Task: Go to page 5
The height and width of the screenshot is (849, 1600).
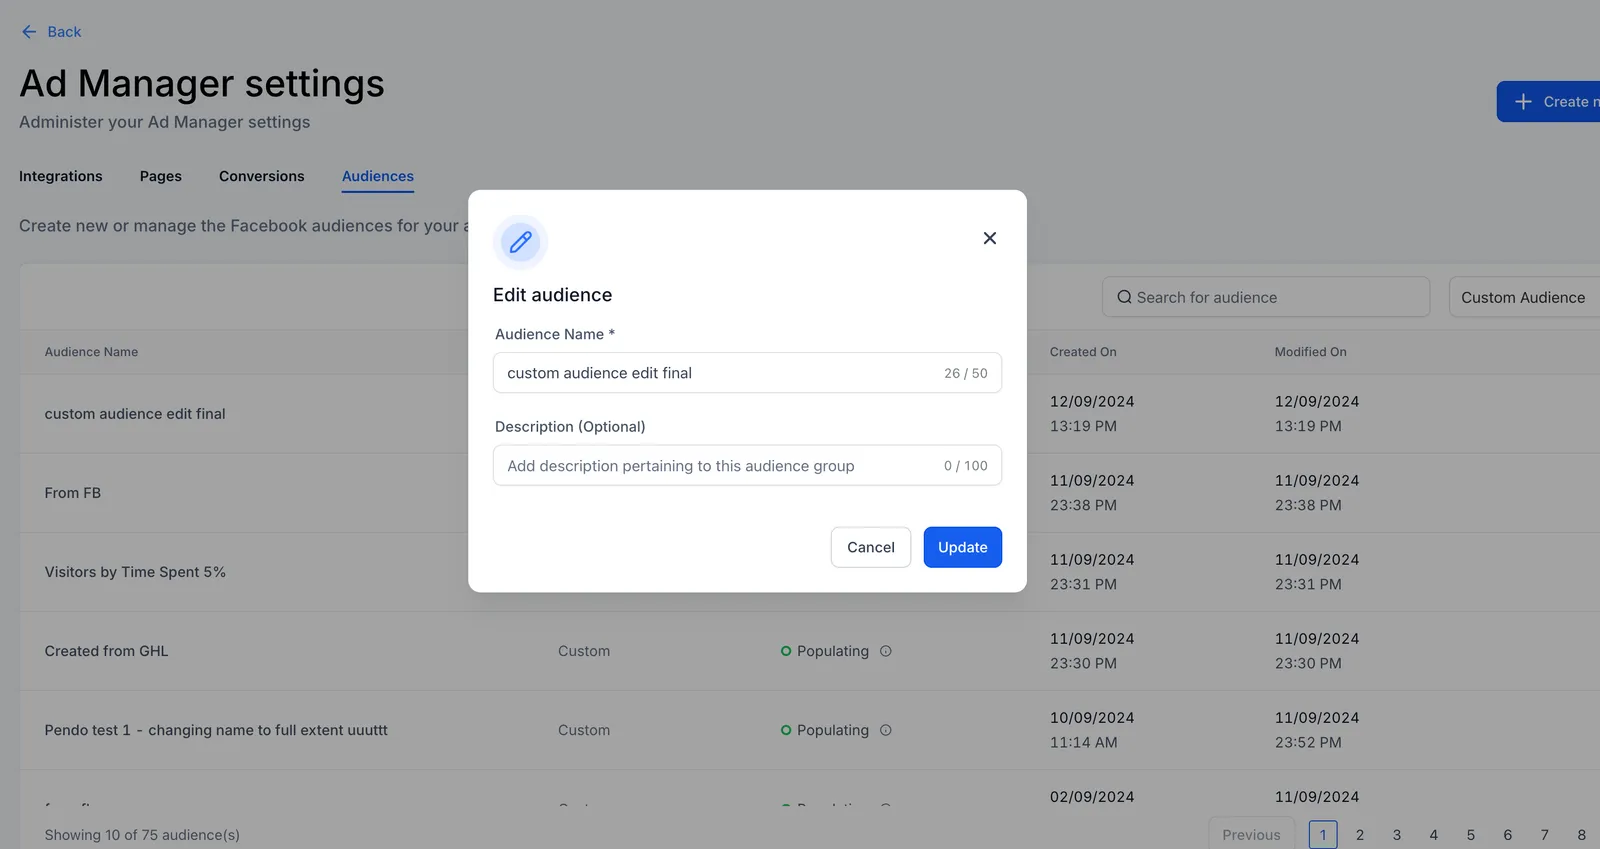Action: pyautogui.click(x=1471, y=835)
